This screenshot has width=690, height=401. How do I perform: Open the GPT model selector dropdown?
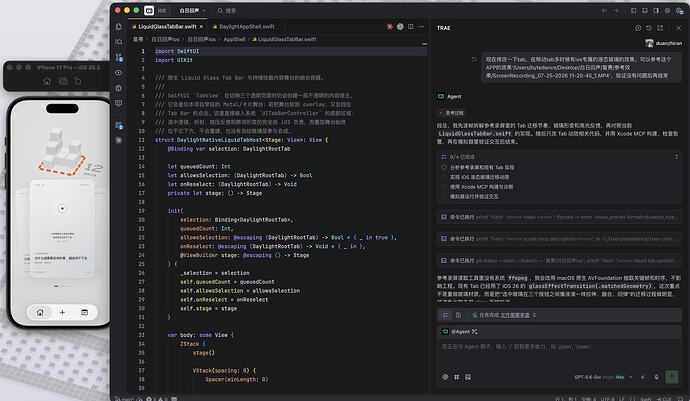(x=603, y=377)
